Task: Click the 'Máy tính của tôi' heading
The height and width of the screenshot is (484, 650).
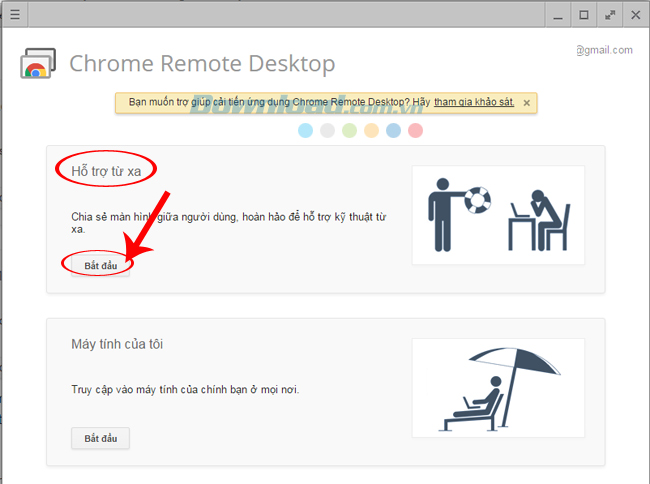Action: 117,344
